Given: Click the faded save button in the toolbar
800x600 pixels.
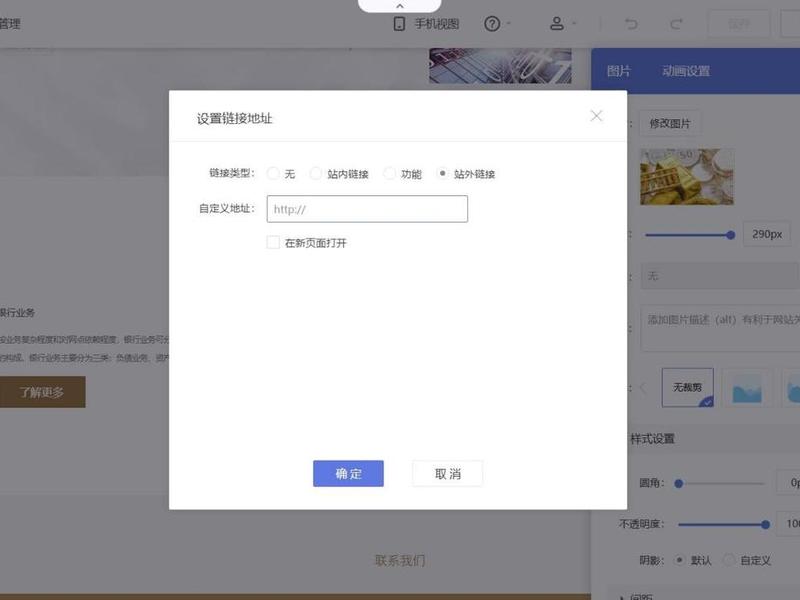Looking at the screenshot, I should coord(738,23).
